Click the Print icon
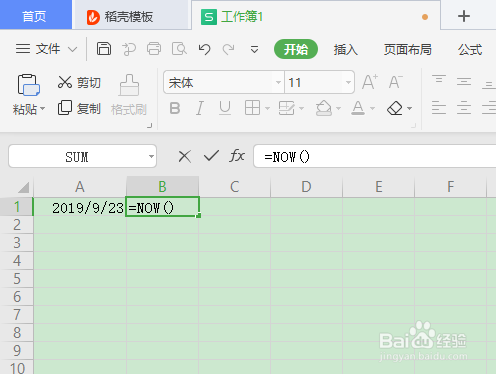The width and height of the screenshot is (496, 374). coord(154,49)
